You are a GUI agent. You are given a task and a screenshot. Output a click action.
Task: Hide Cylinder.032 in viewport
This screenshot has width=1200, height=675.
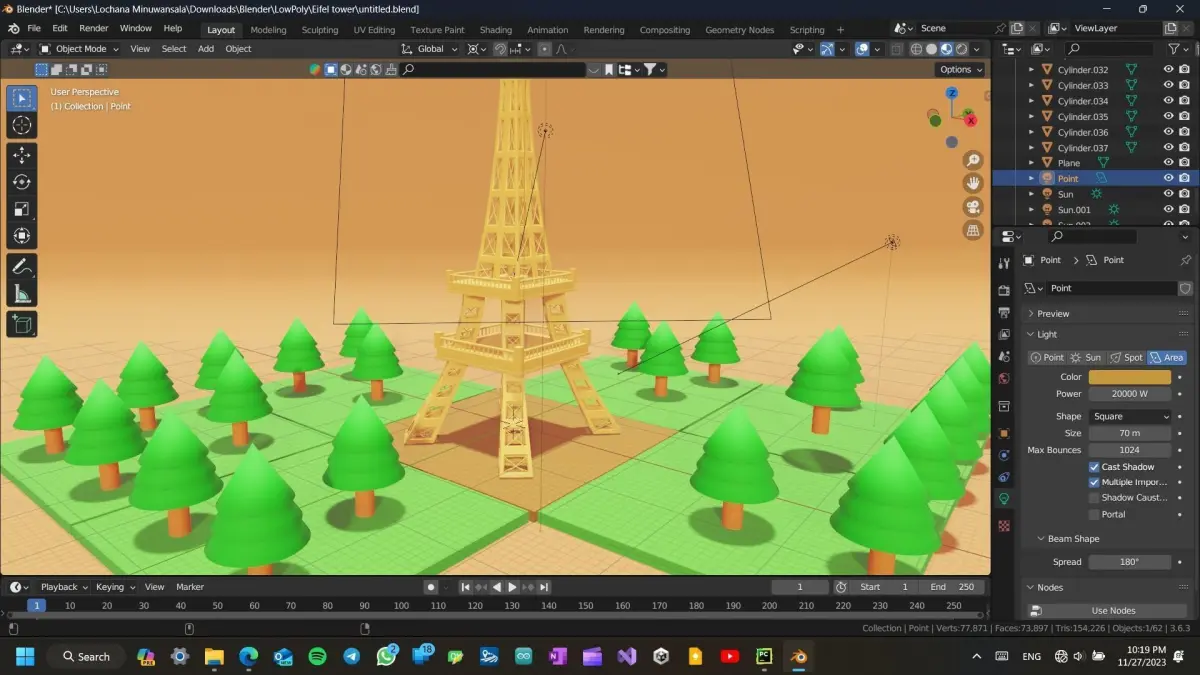pos(1168,70)
